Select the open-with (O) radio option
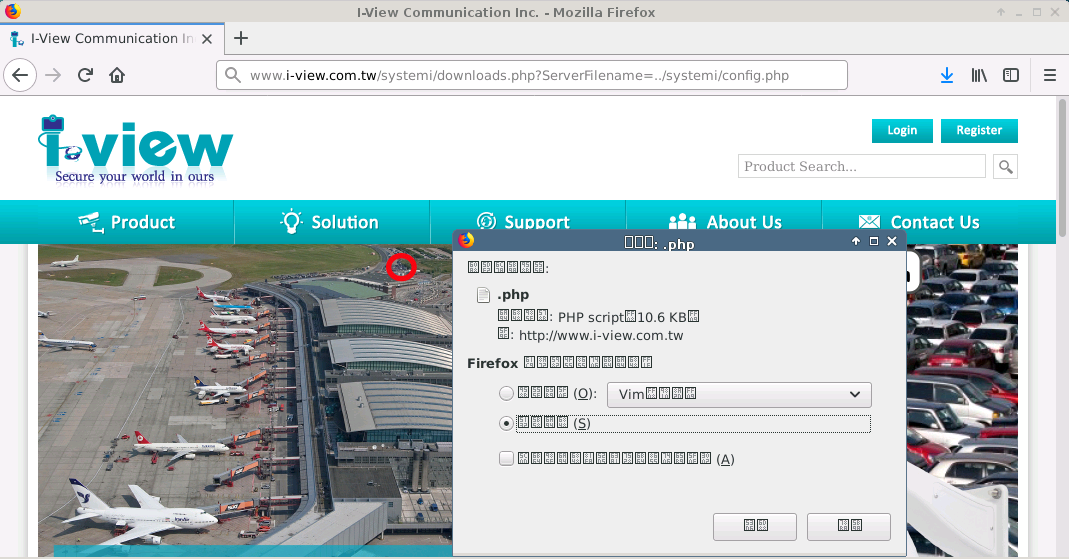The width and height of the screenshot is (1069, 559). click(x=506, y=393)
